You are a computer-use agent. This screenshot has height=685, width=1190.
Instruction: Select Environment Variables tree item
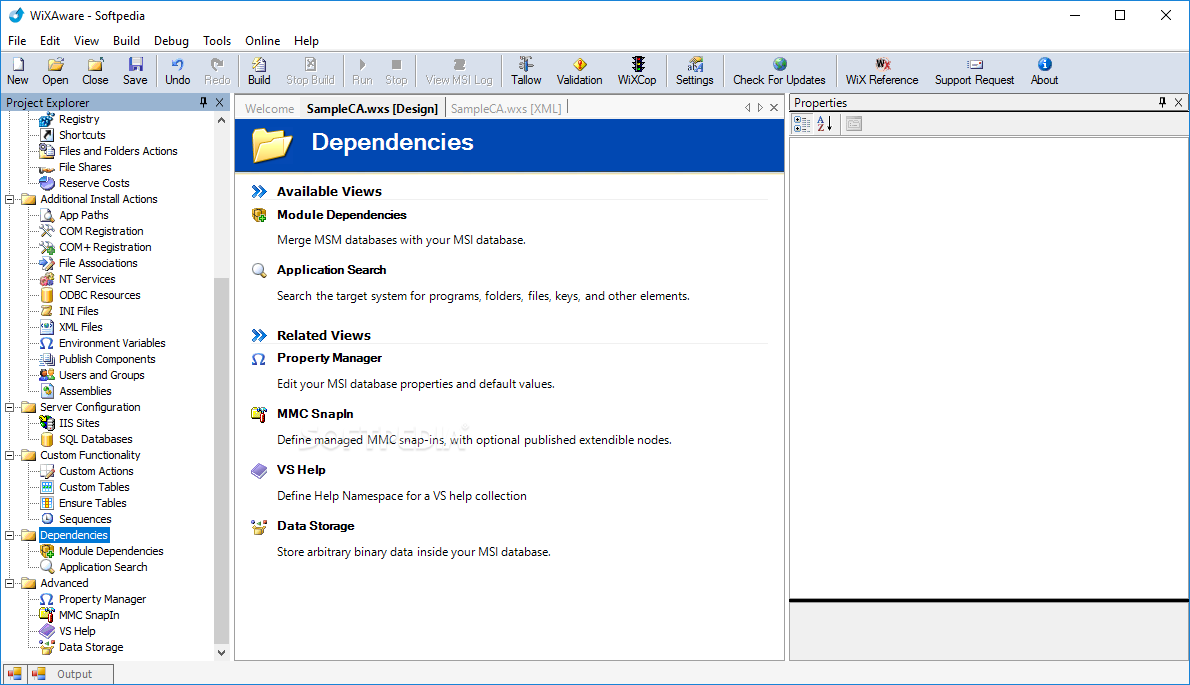pyautogui.click(x=112, y=343)
